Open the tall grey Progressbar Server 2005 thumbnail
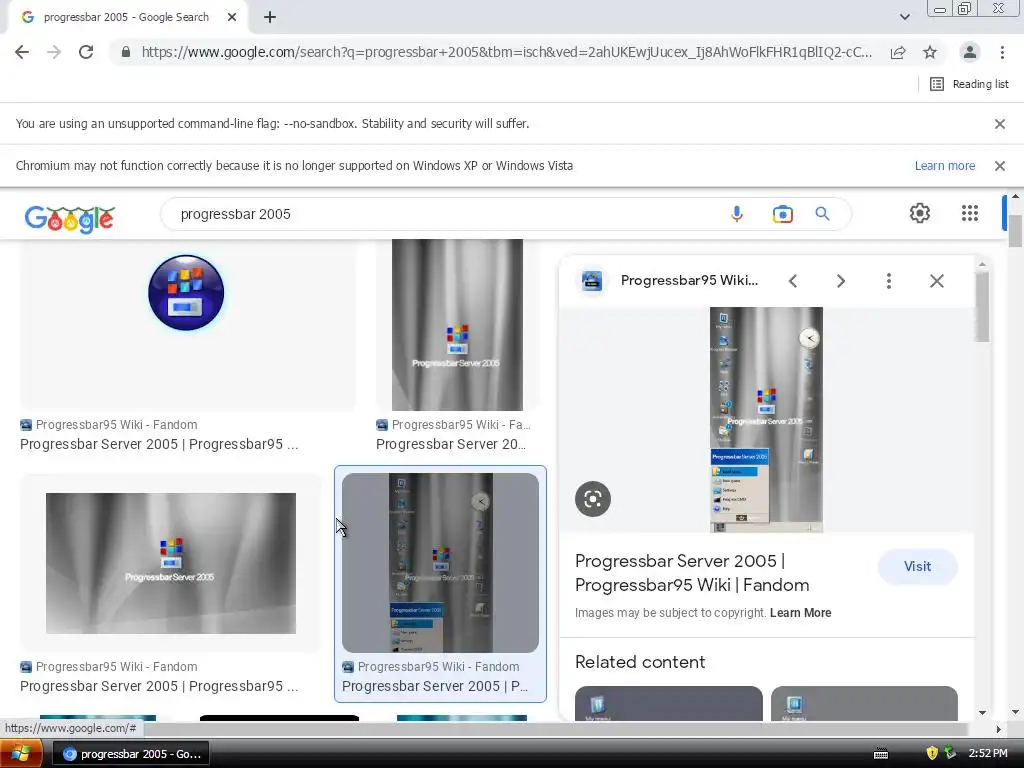Image resolution: width=1024 pixels, height=768 pixels. click(x=457, y=324)
